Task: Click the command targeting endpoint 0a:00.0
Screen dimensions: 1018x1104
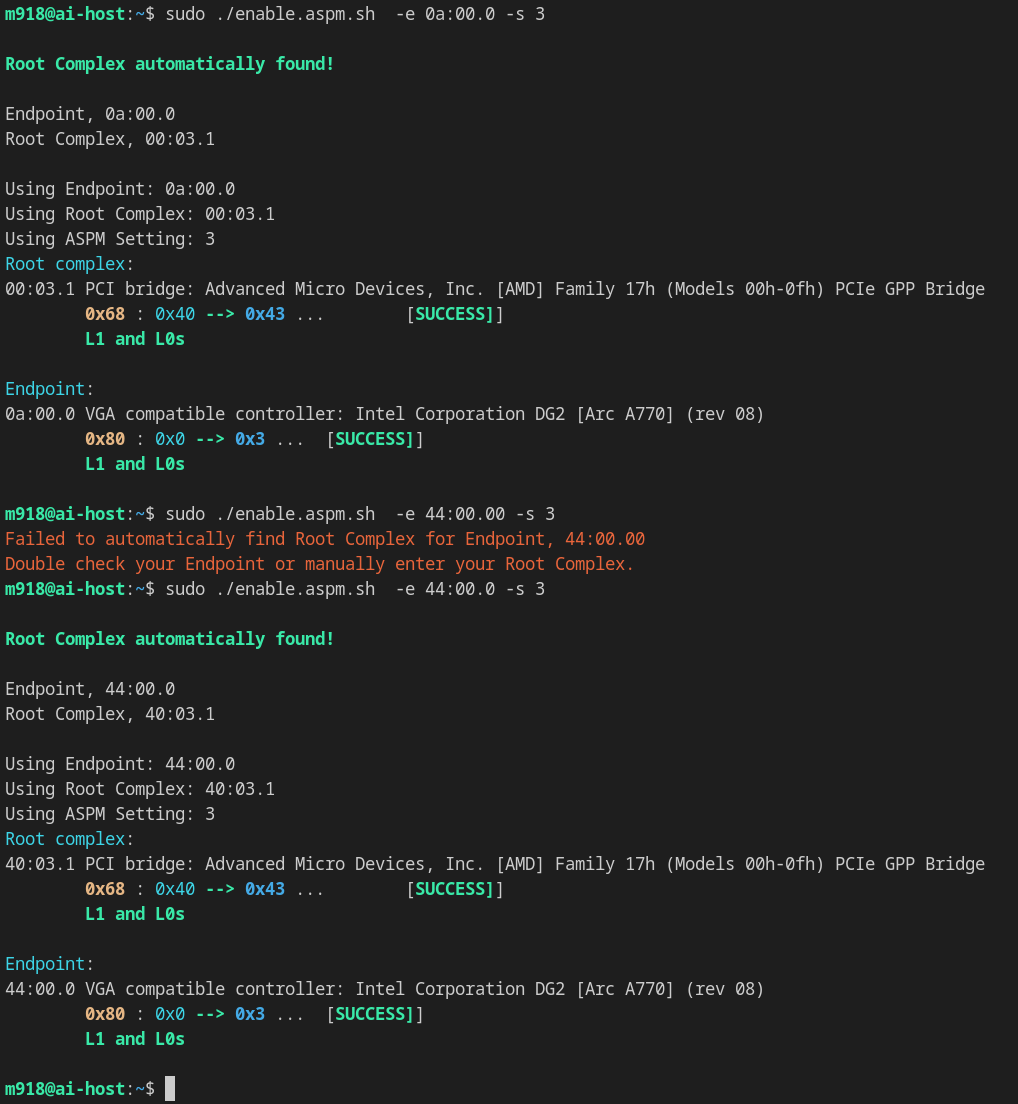Action: click(x=355, y=14)
